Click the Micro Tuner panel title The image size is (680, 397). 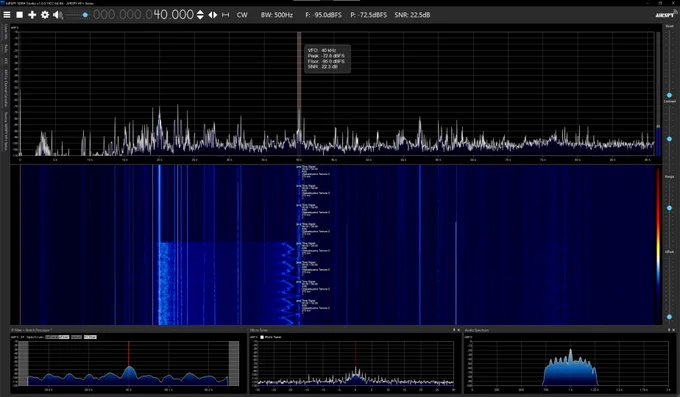pos(259,330)
